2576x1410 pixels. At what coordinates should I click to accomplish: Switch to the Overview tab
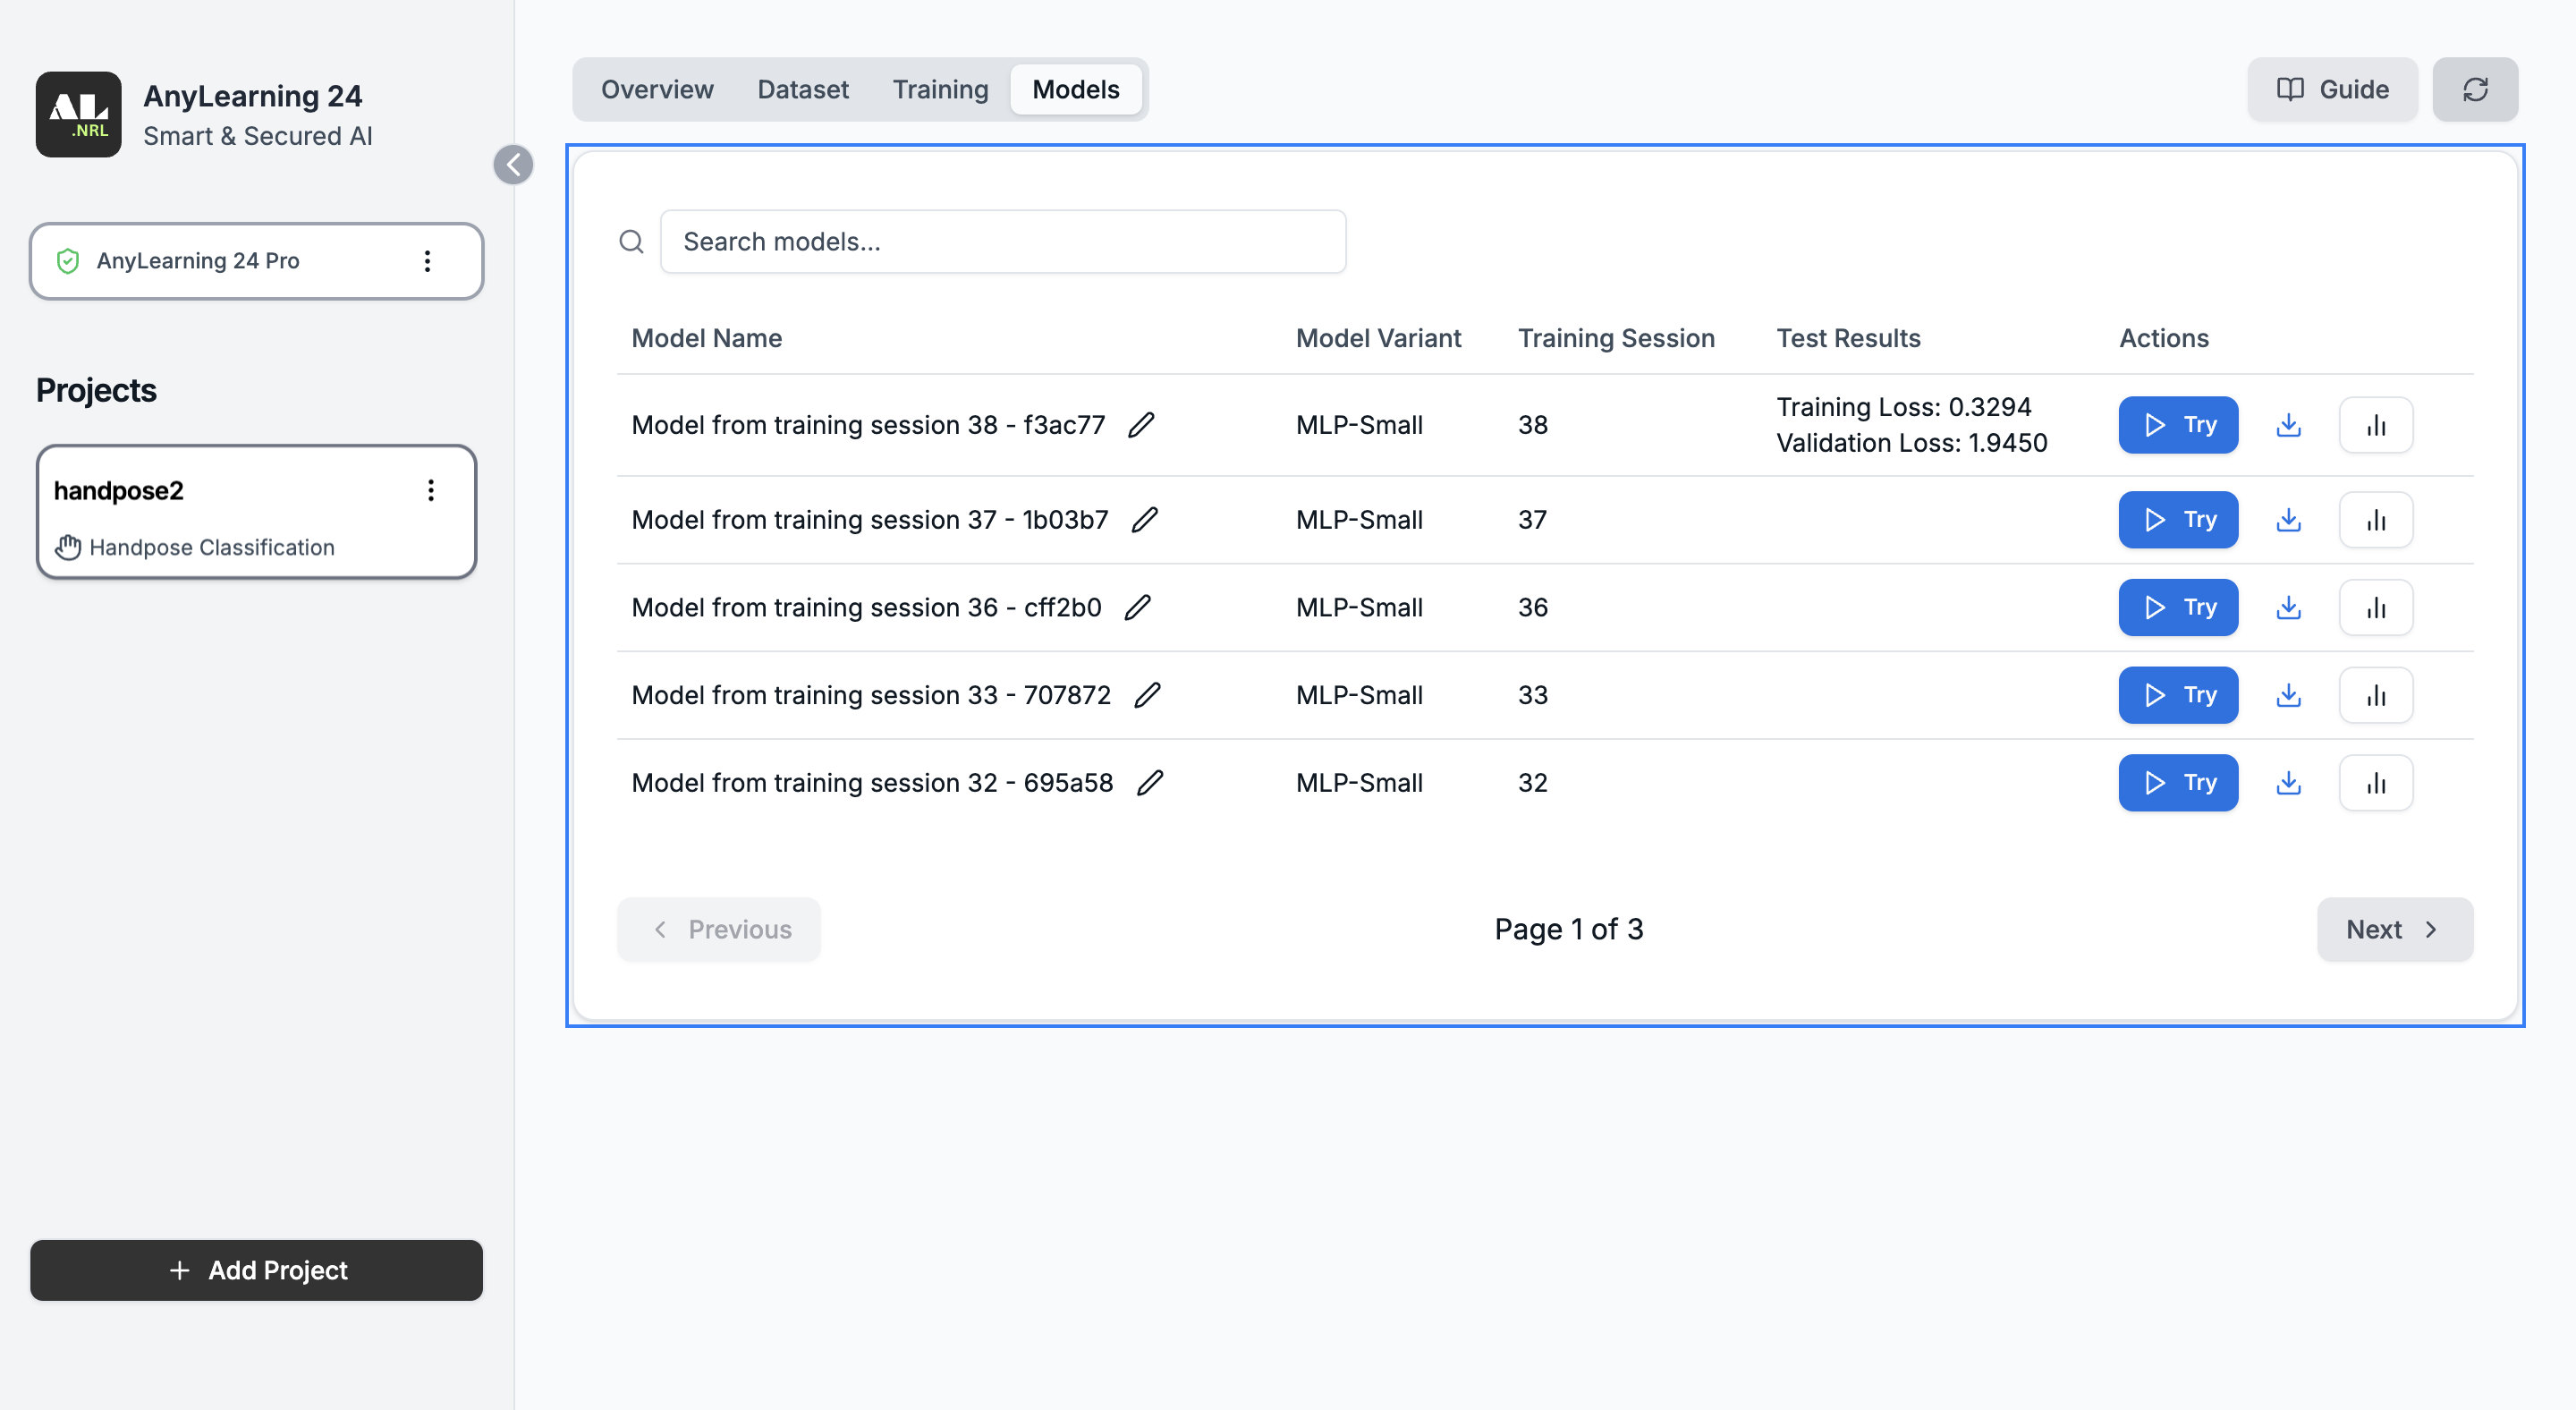(x=657, y=90)
